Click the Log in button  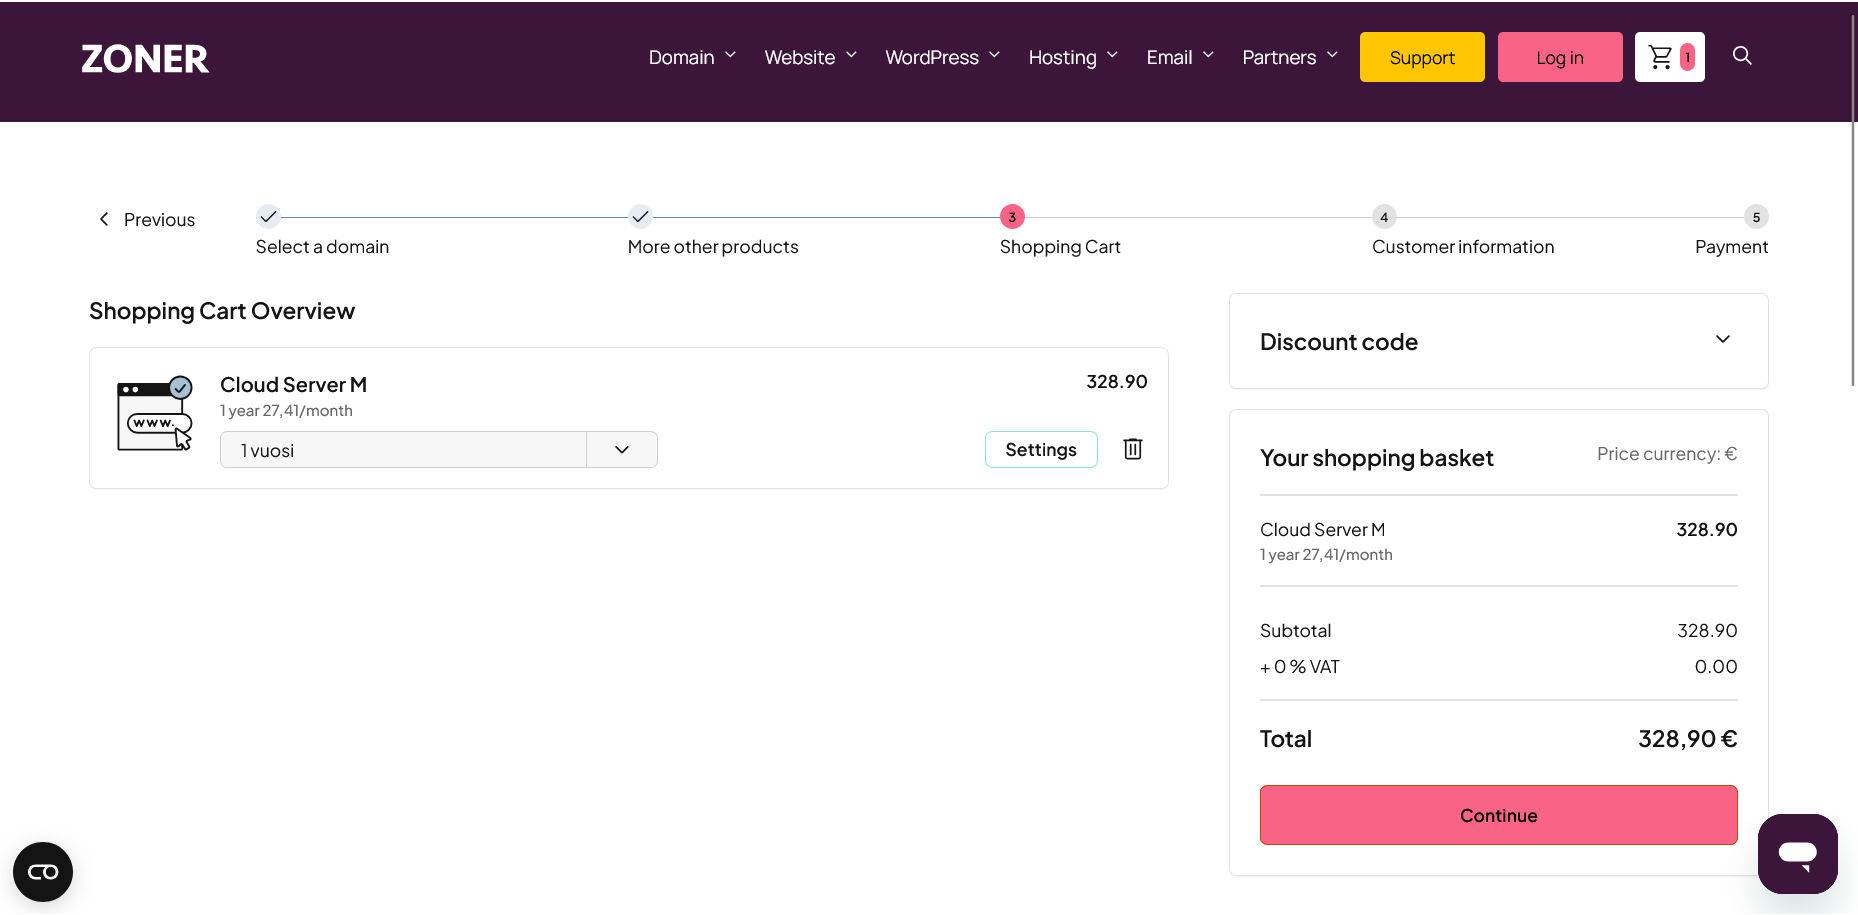(x=1560, y=57)
